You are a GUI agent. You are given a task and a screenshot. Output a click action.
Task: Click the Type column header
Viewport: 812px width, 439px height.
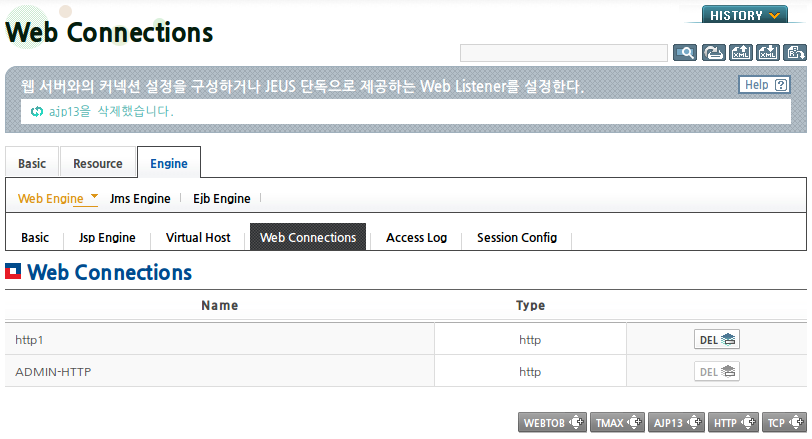(530, 305)
